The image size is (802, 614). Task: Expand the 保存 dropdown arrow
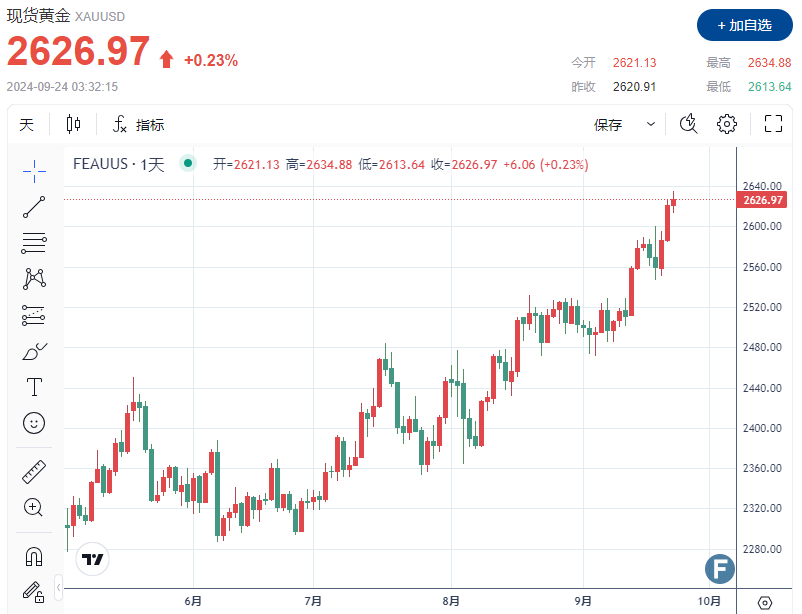pos(651,125)
